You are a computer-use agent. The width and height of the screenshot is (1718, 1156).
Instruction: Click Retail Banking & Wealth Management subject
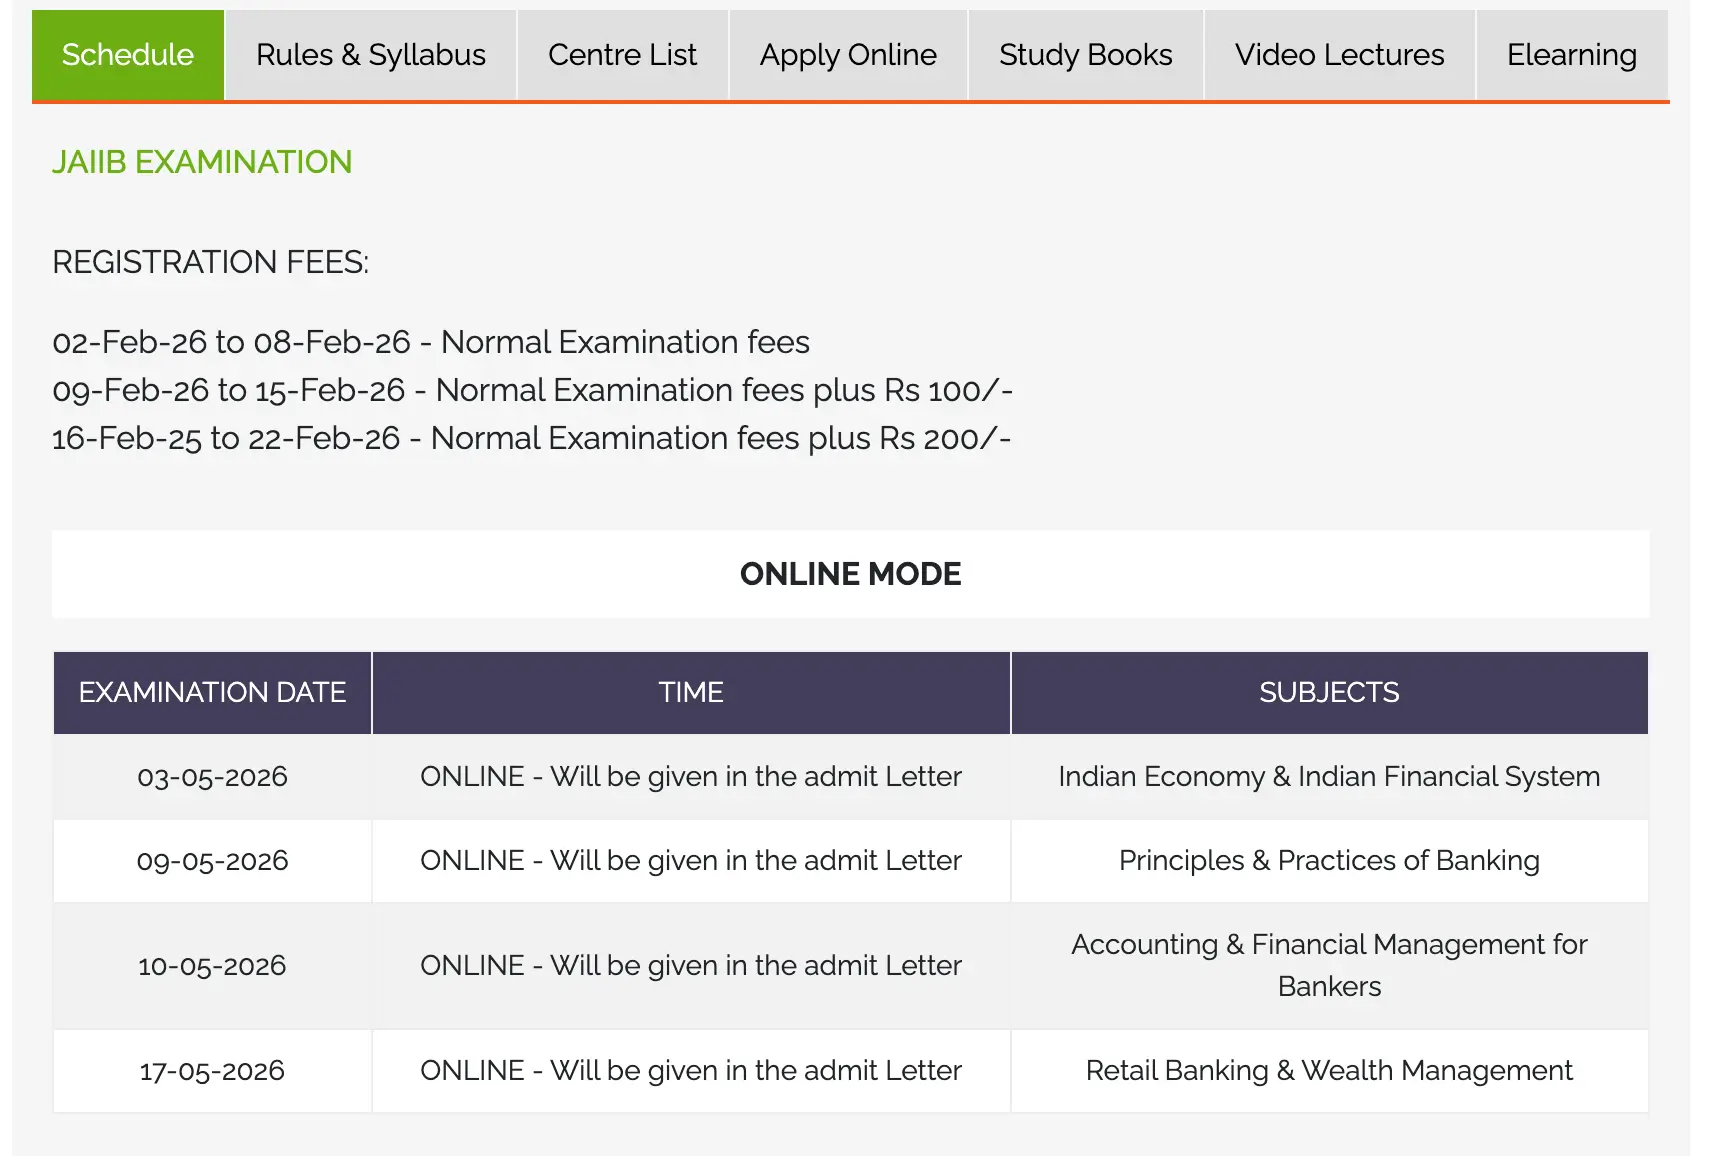pyautogui.click(x=1329, y=1071)
